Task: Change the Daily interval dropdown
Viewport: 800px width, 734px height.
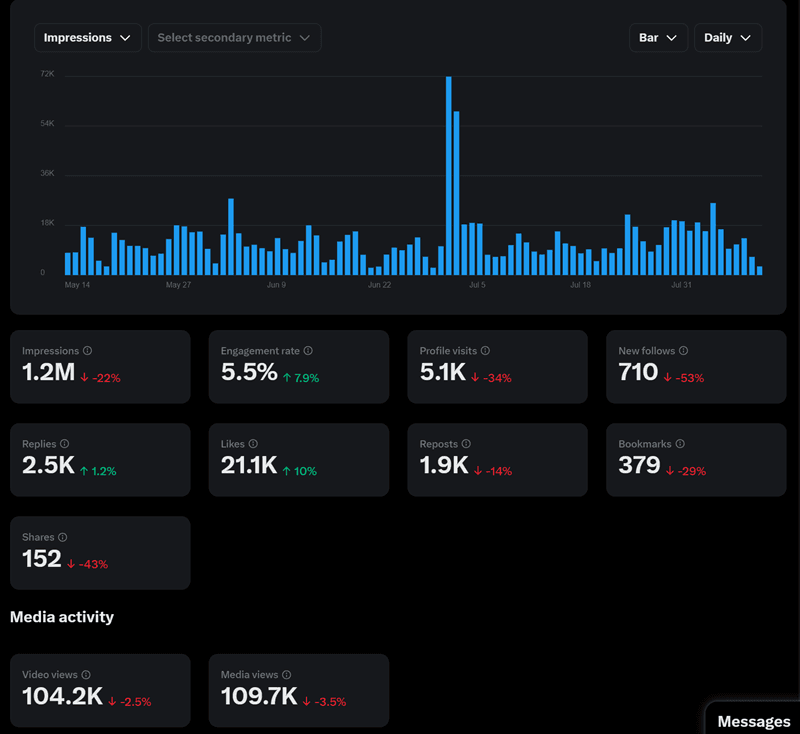Action: [728, 38]
